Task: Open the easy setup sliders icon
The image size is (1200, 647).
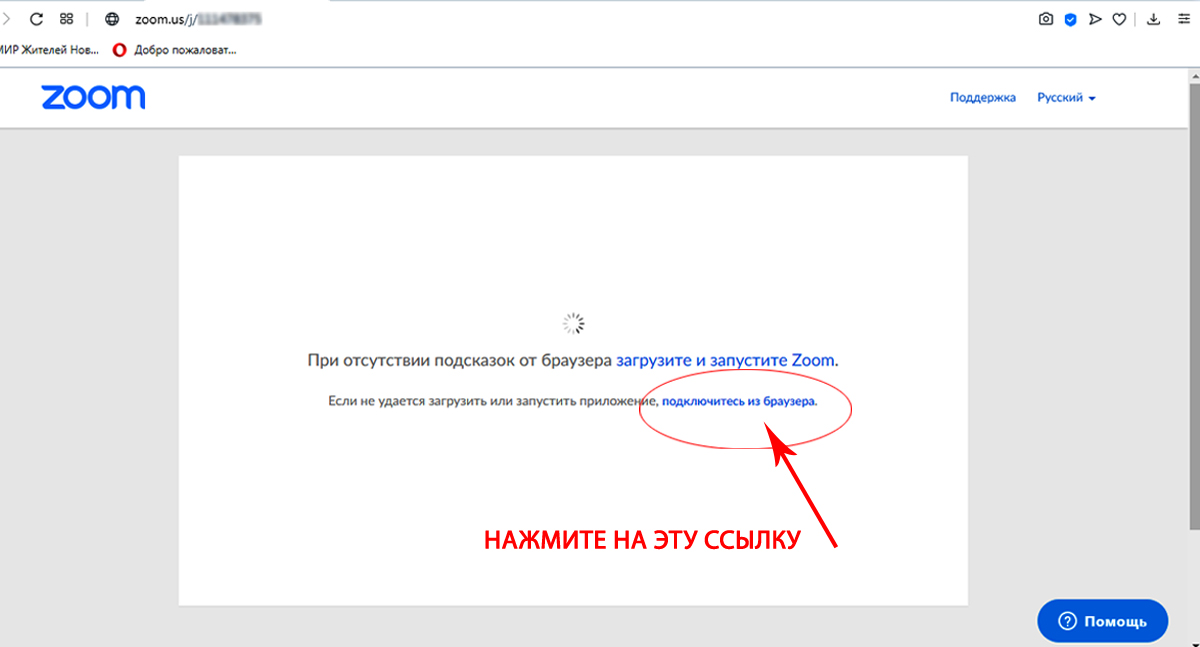Action: click(1184, 19)
